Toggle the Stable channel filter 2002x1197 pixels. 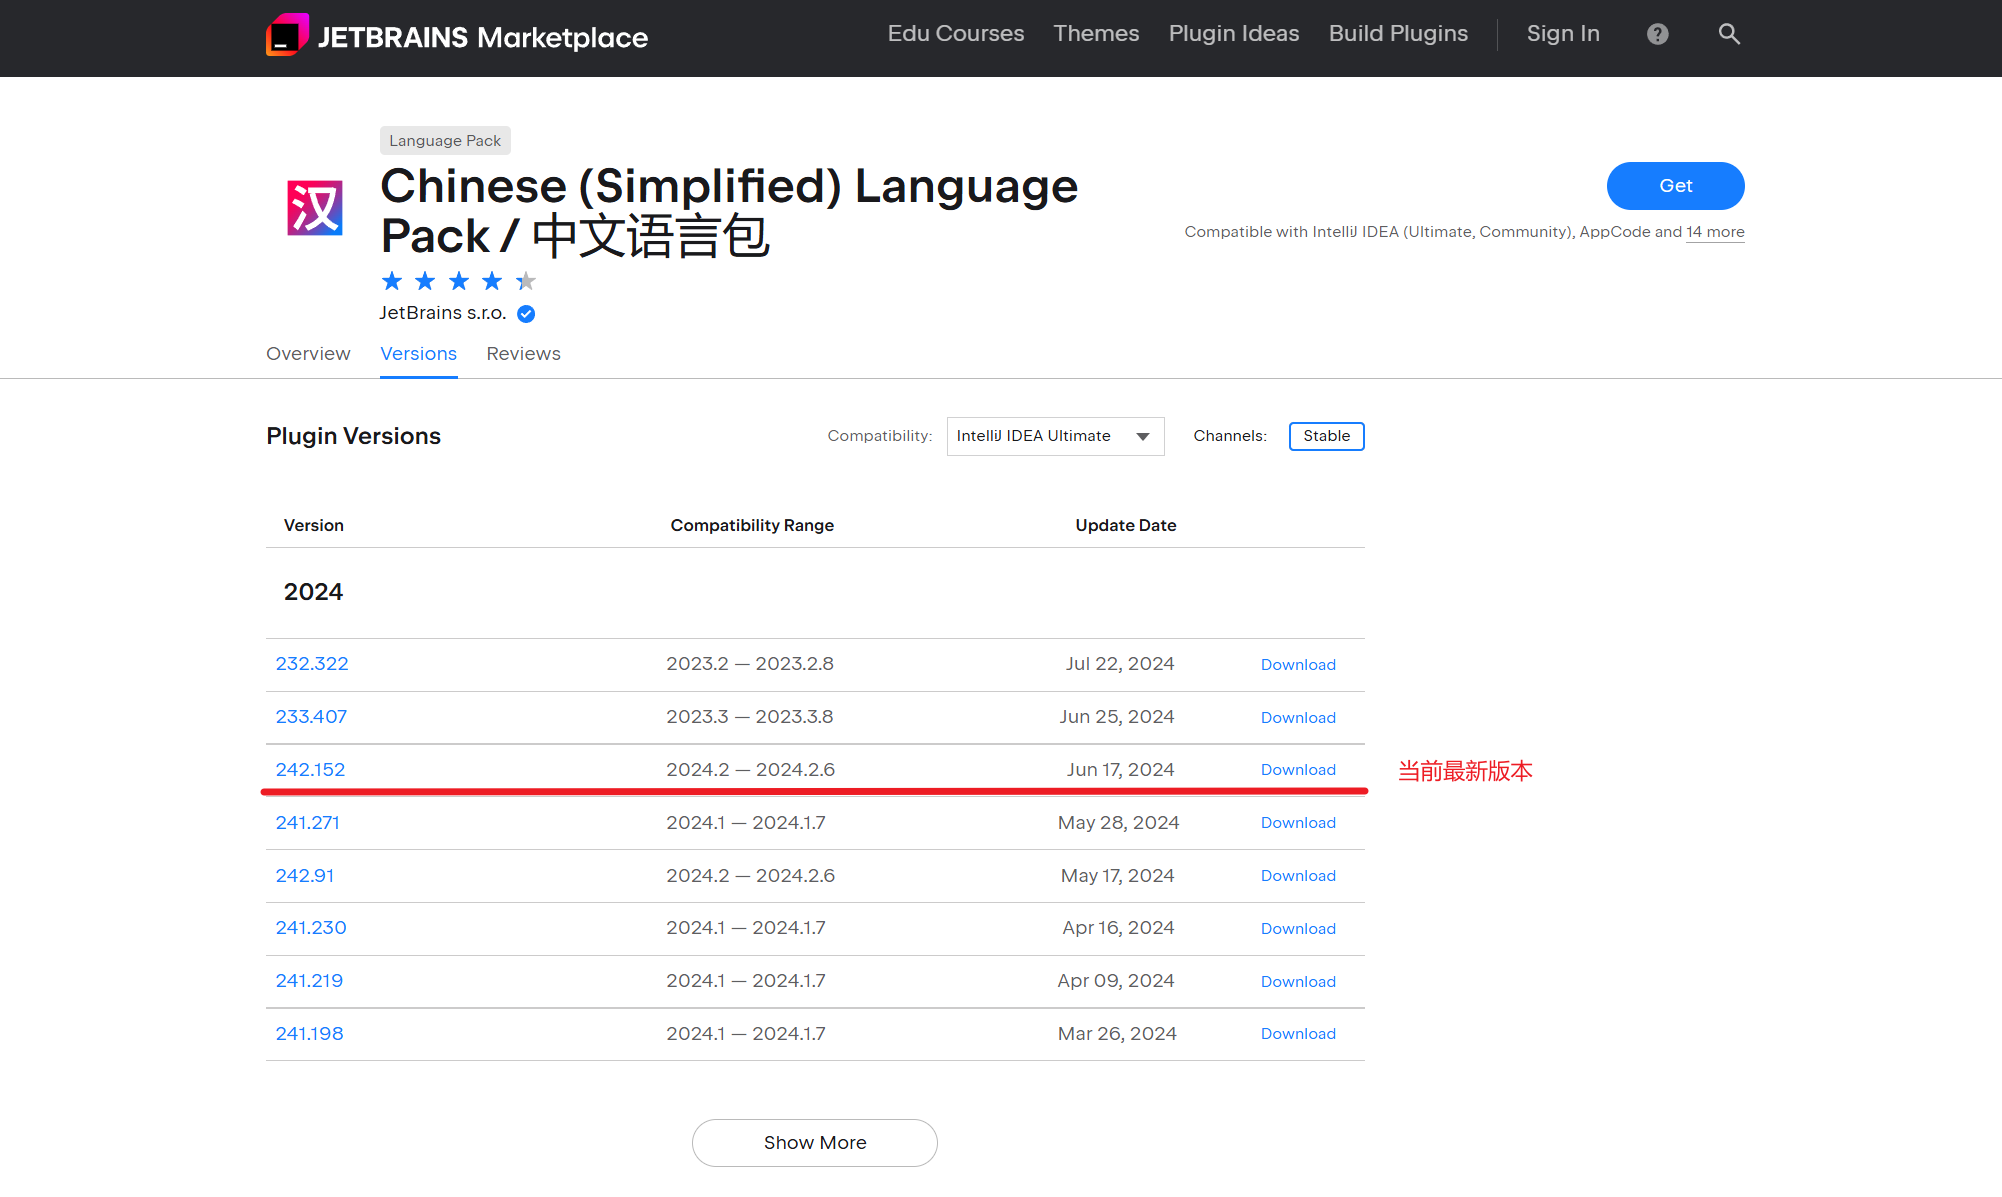(x=1326, y=436)
